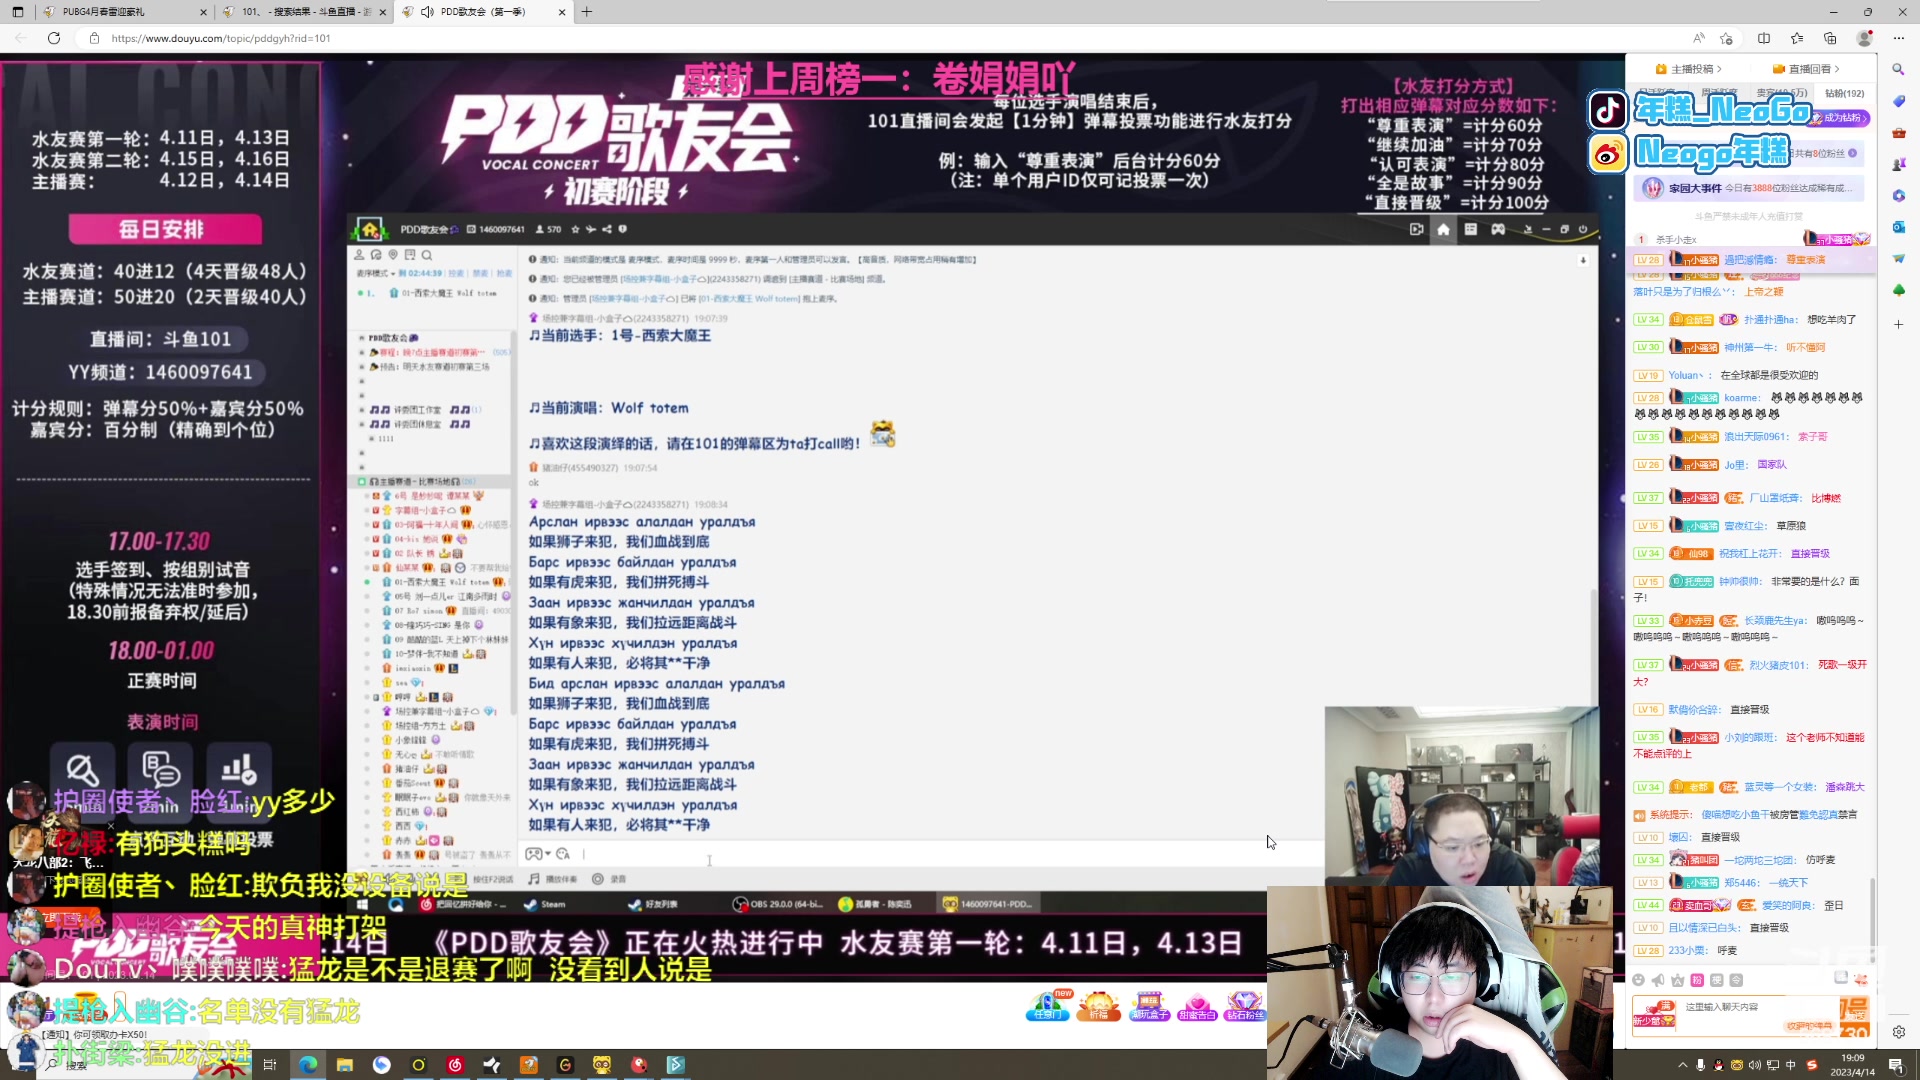Reload the page with the browser refresh button

tap(54, 38)
